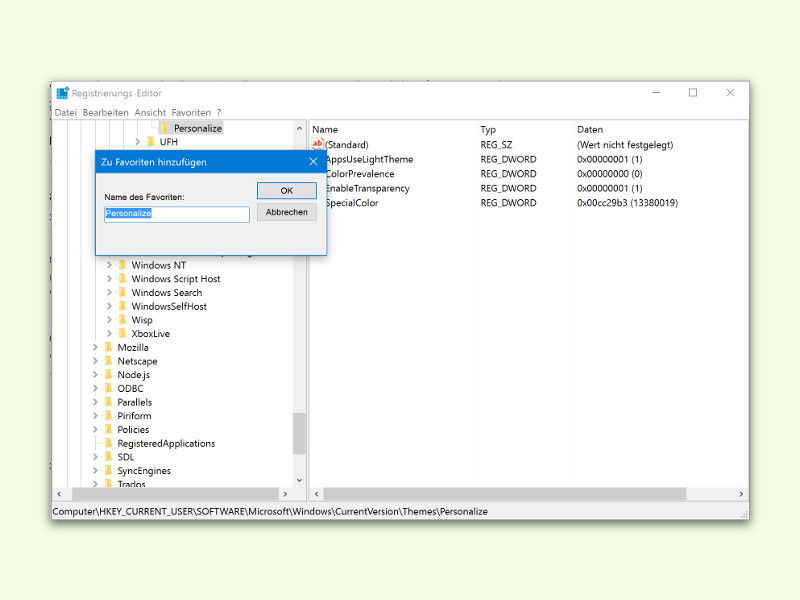Select the RegisteredApplications key

point(166,443)
